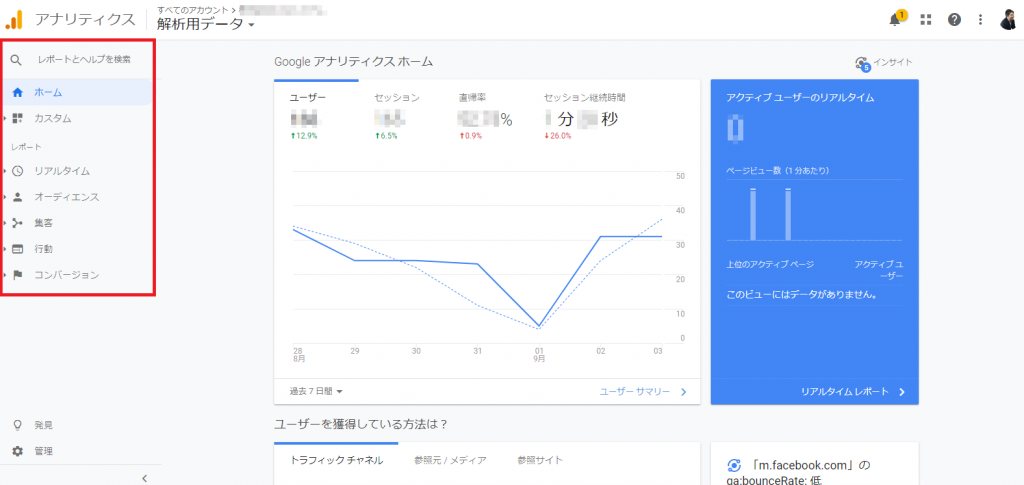Expand the オーディエンス tree arrow
Screen dimensions: 1024x485
click(5, 197)
